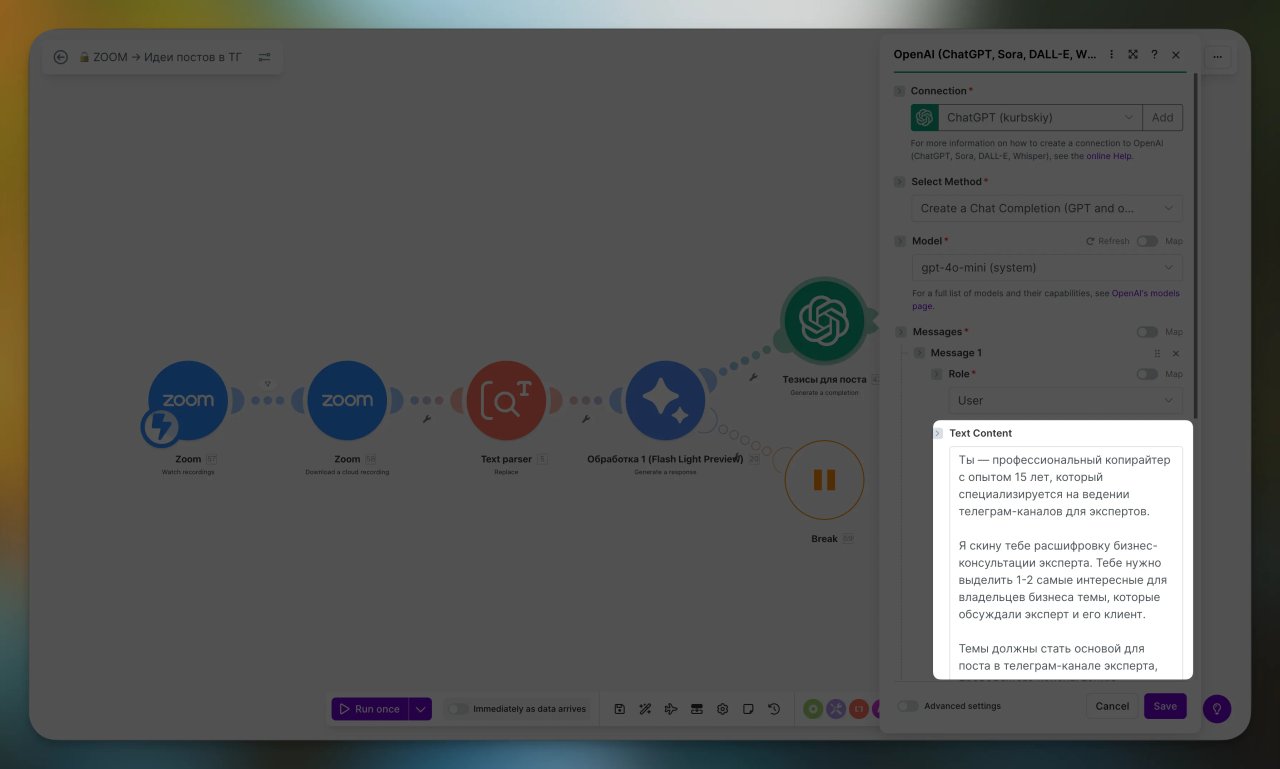Open scenario settings gear in bottom toolbar

pyautogui.click(x=722, y=709)
